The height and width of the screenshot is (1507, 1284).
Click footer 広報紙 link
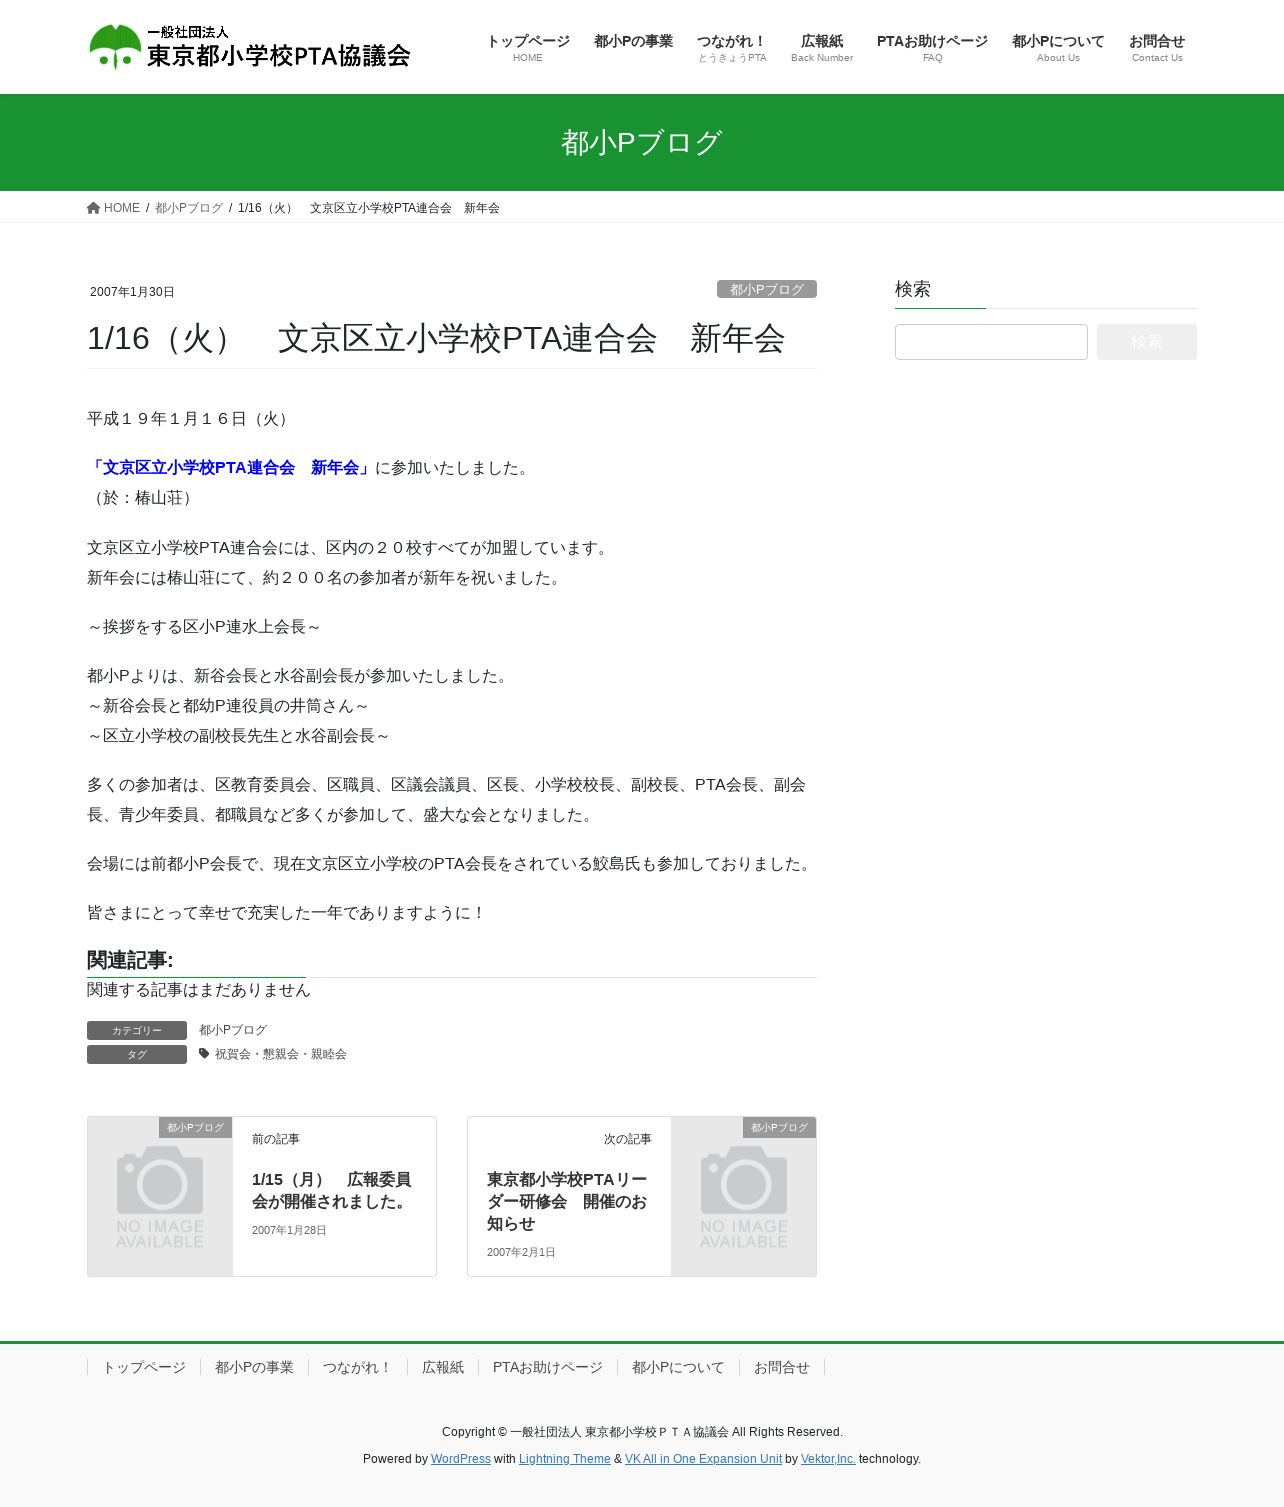(x=443, y=1367)
